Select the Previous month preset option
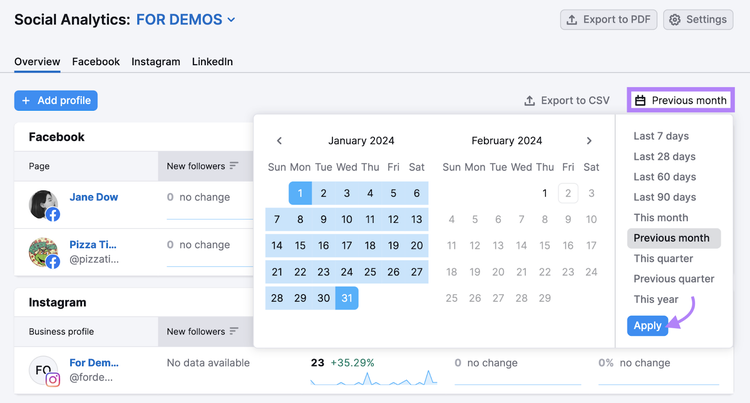 673,238
